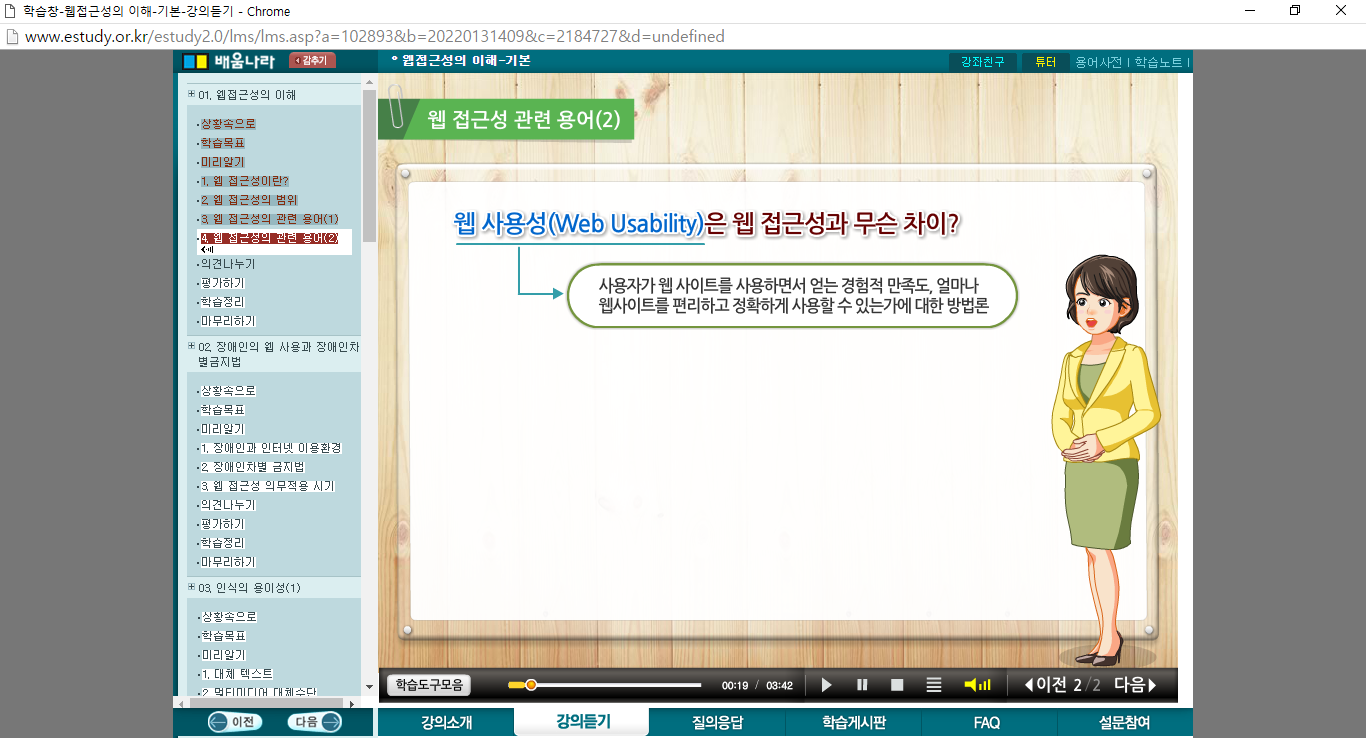Open the 튜터 link in header
1366x738 pixels.
(x=1045, y=62)
